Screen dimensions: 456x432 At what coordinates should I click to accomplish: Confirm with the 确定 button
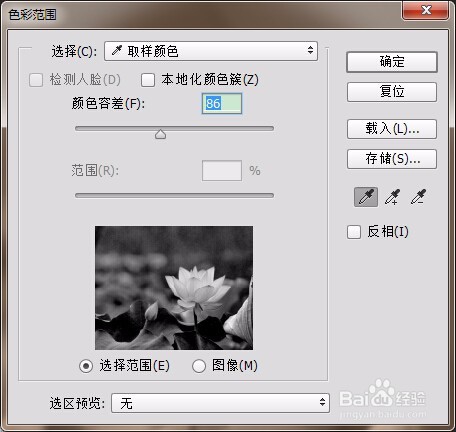pos(392,62)
